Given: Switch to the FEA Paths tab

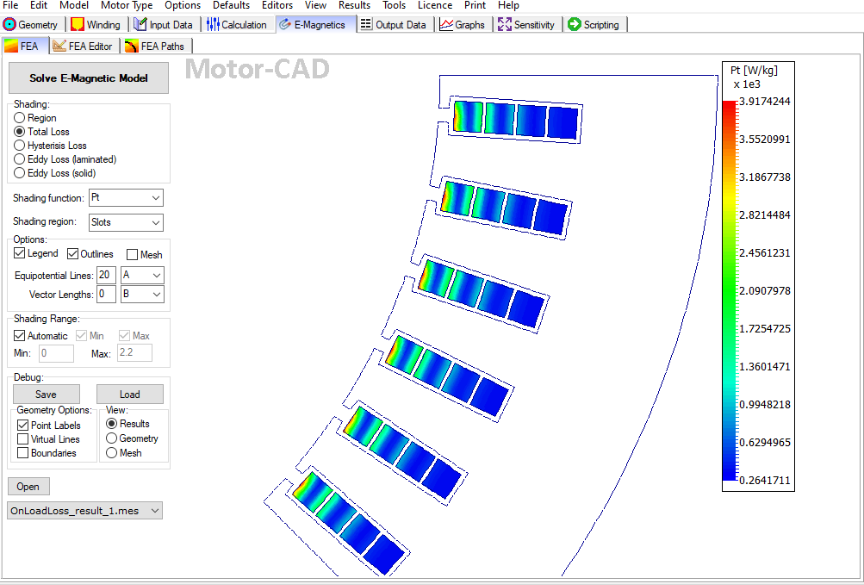Looking at the screenshot, I should pyautogui.click(x=155, y=46).
